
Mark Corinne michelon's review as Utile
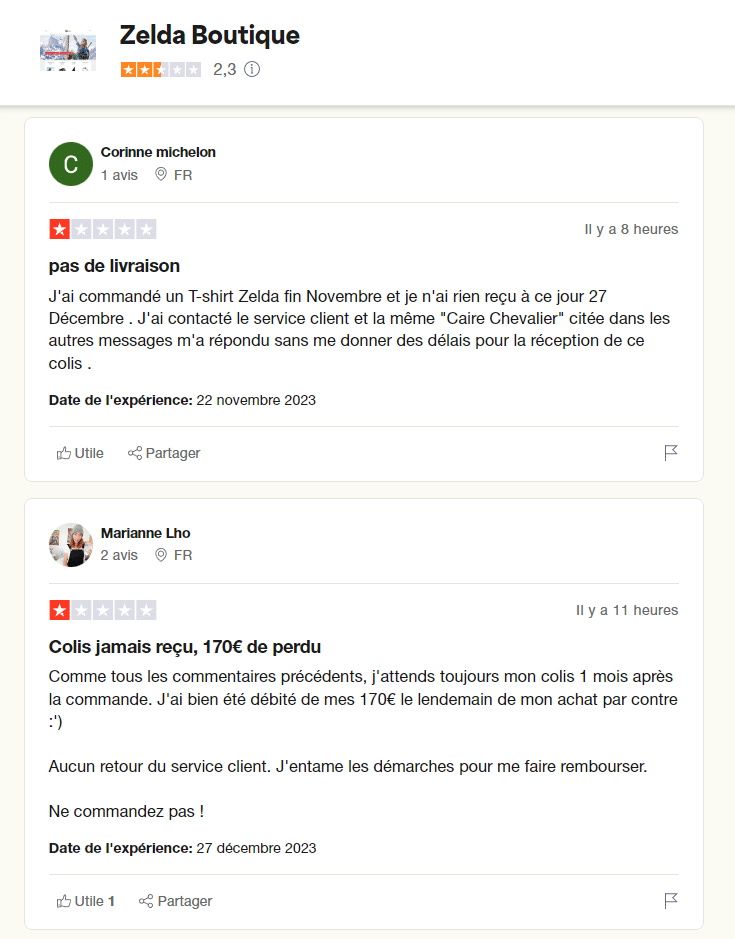[x=80, y=453]
